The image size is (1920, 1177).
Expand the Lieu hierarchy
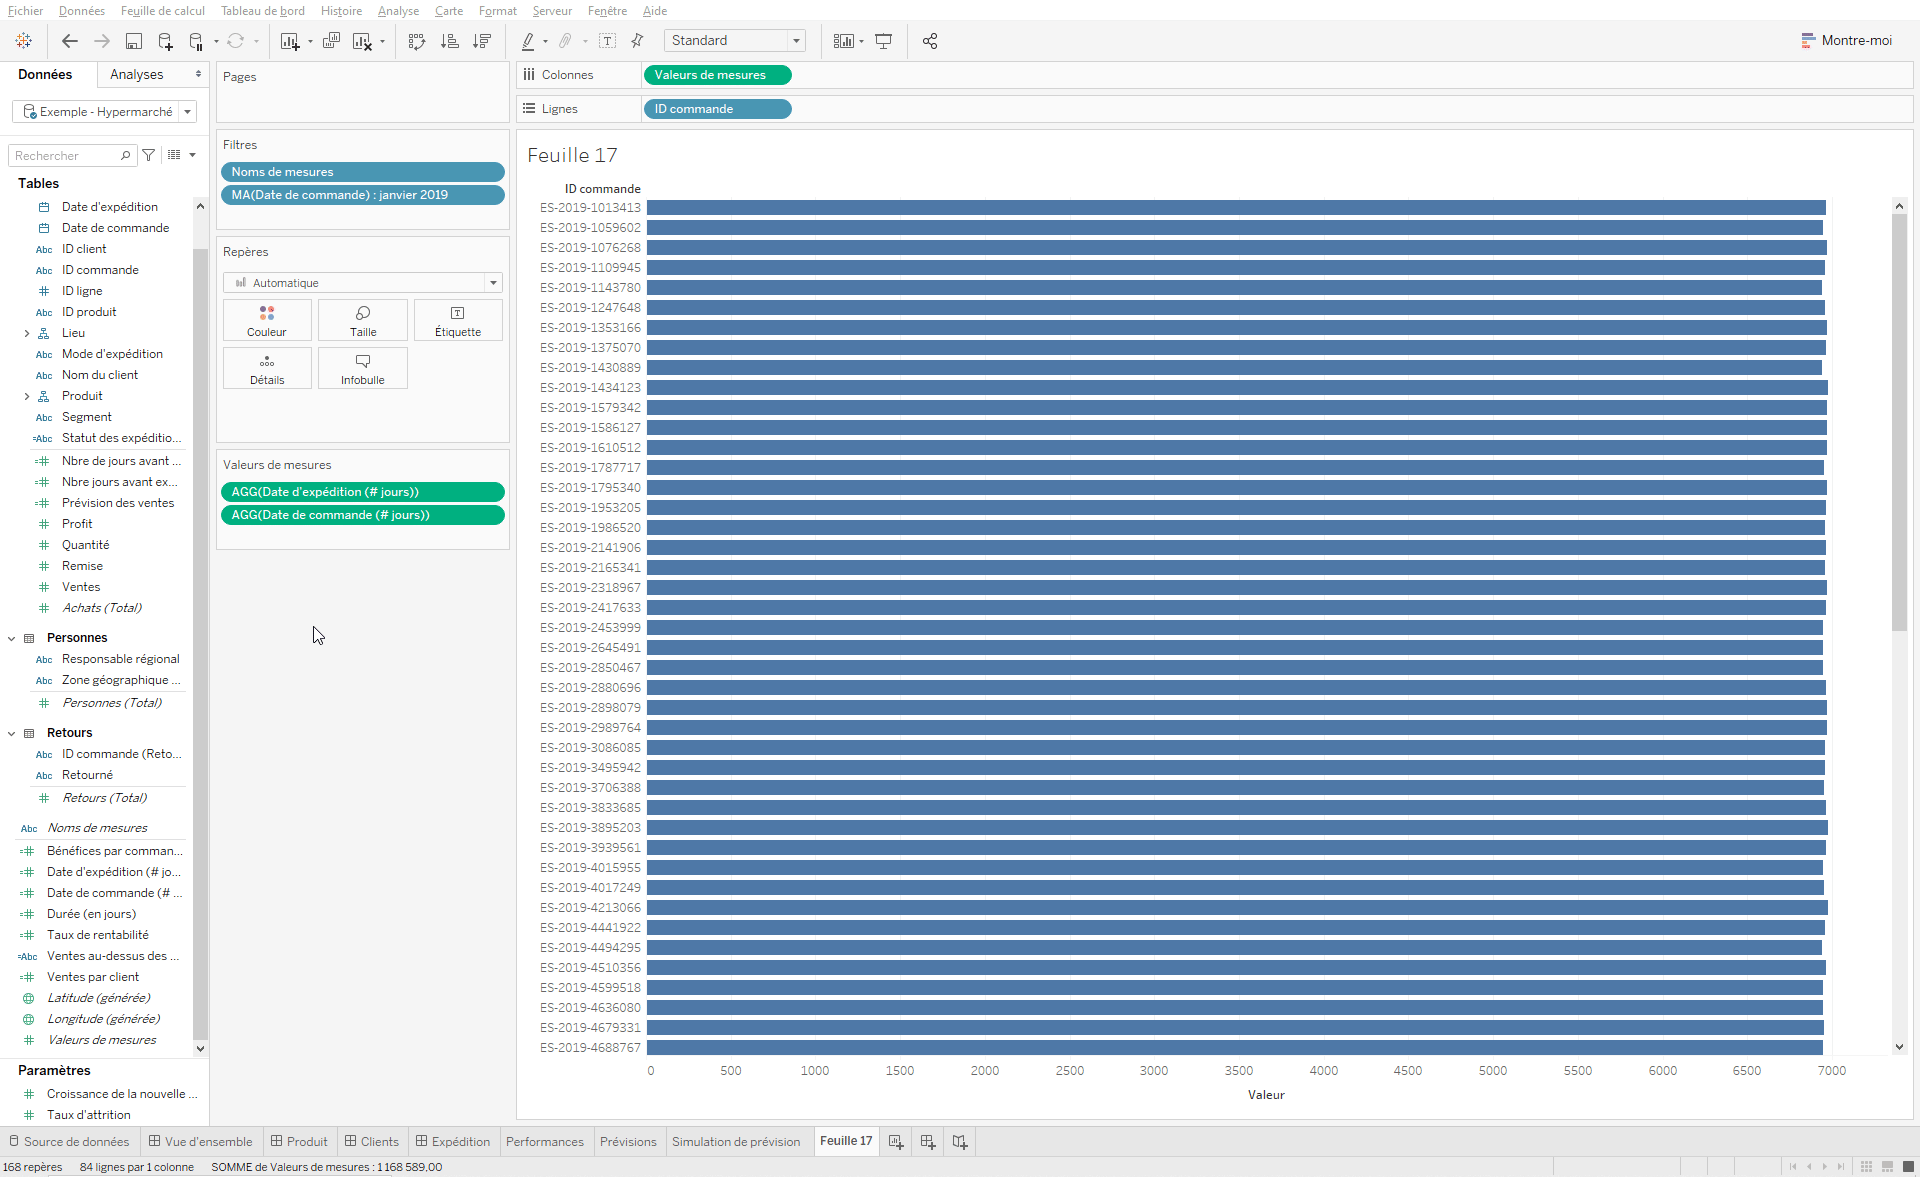click(27, 333)
